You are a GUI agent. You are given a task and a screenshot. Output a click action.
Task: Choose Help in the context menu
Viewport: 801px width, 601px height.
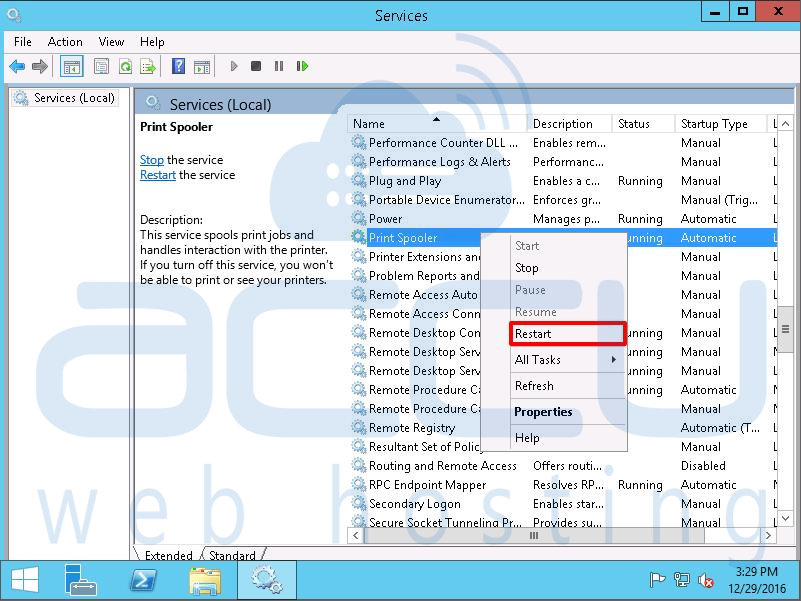[568, 438]
